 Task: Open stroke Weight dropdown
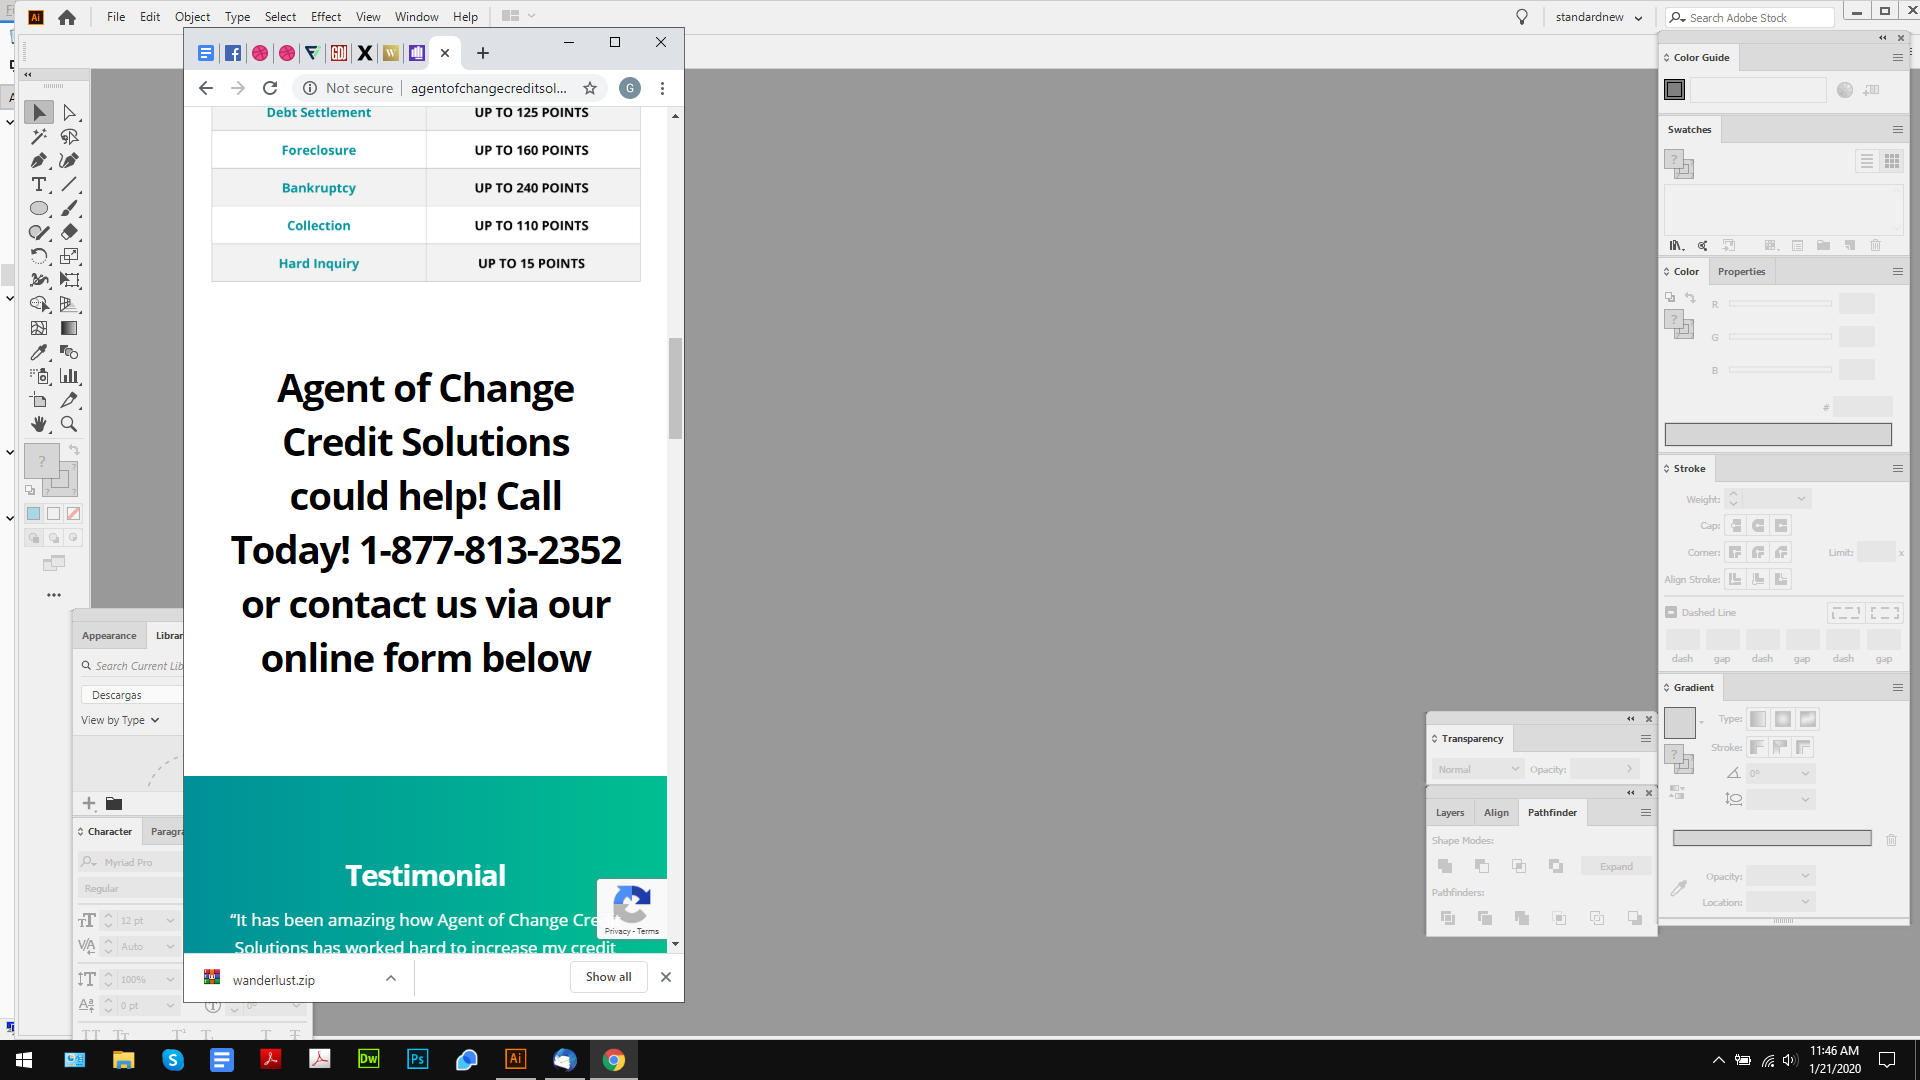1801,499
